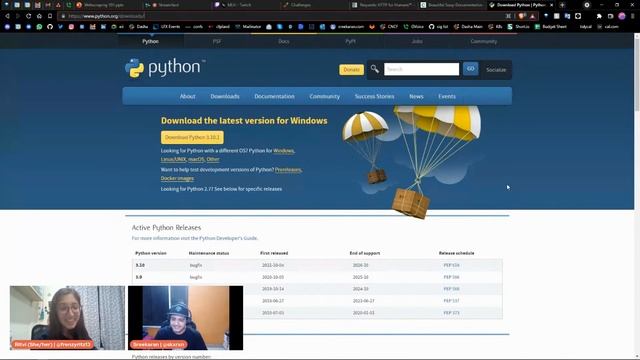Click Download Python 3.10.2 button
This screenshot has height=360, width=640.
[x=192, y=137]
